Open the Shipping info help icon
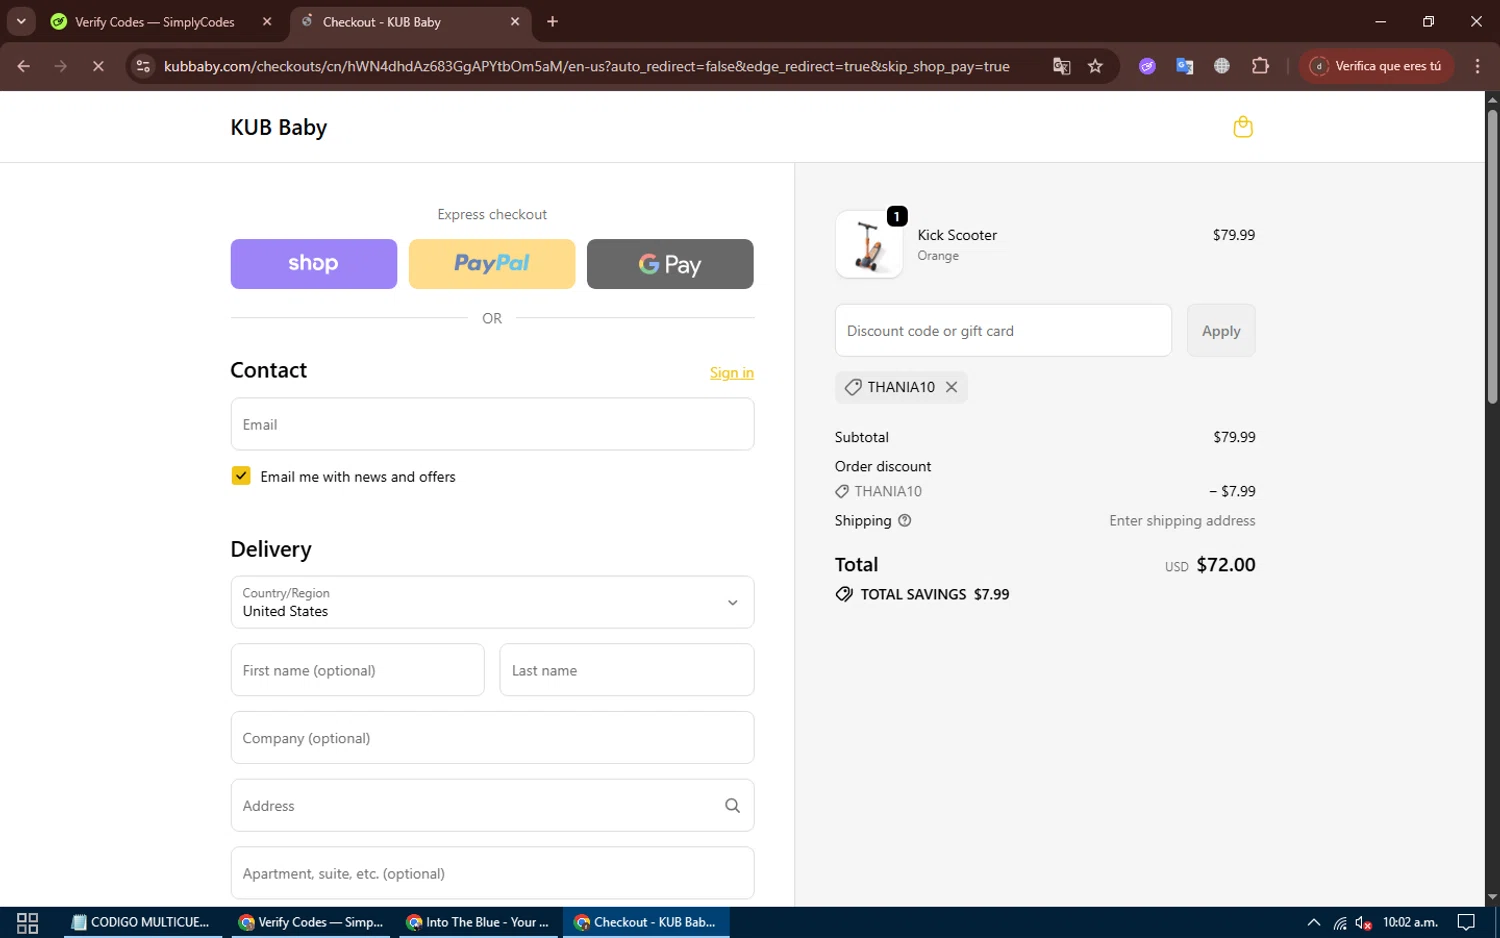Image resolution: width=1500 pixels, height=938 pixels. coord(905,521)
